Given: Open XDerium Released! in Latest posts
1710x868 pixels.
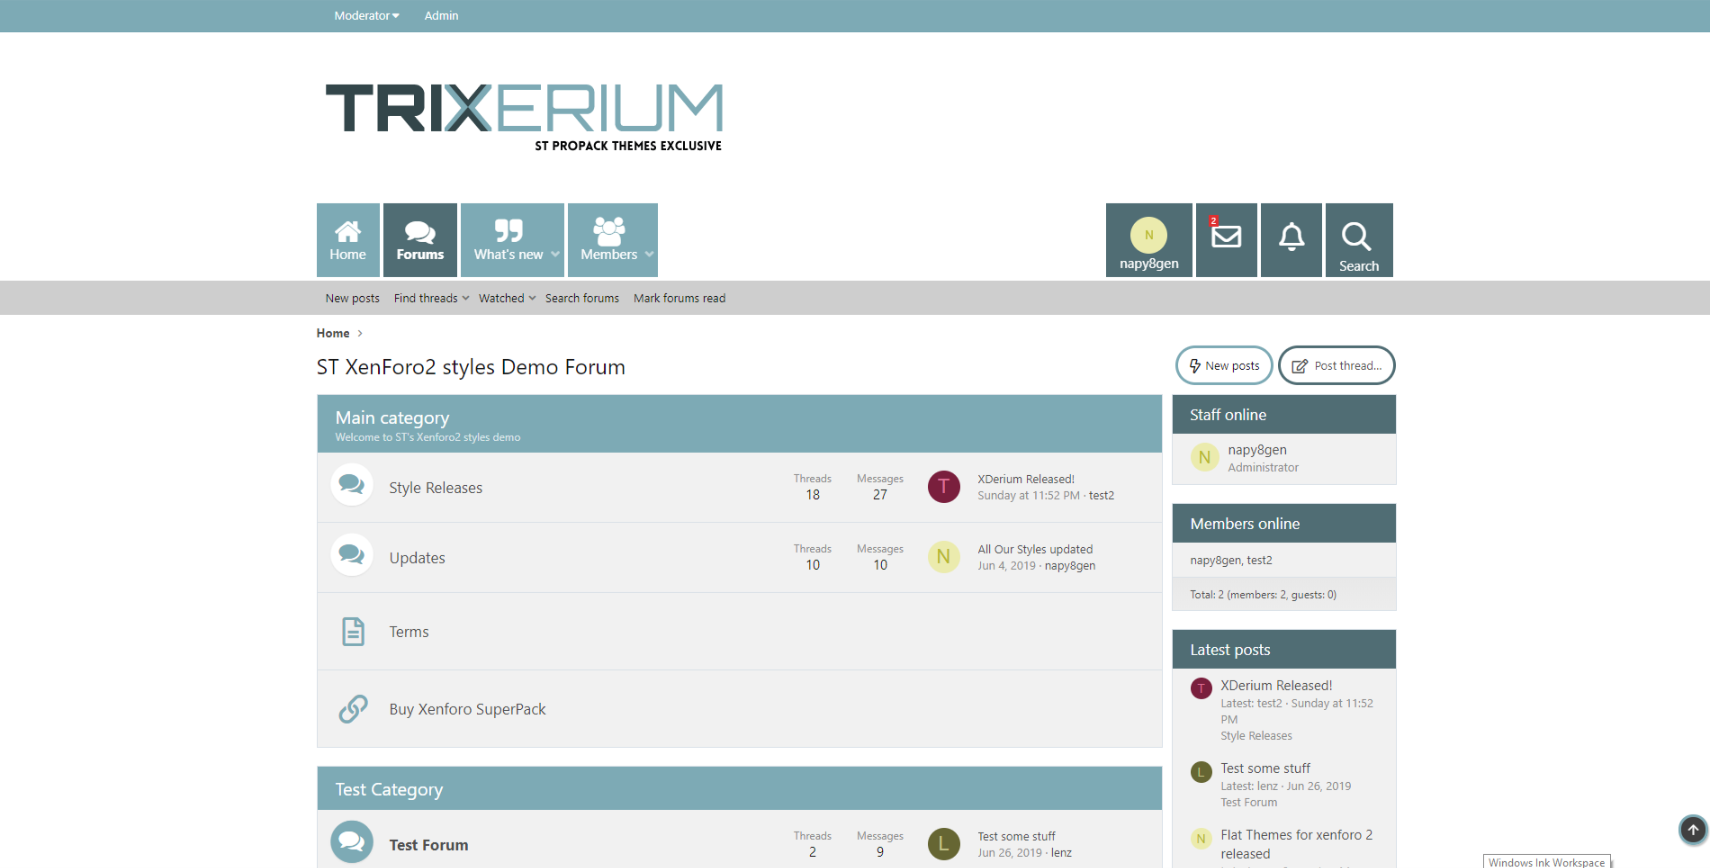Looking at the screenshot, I should [1276, 685].
